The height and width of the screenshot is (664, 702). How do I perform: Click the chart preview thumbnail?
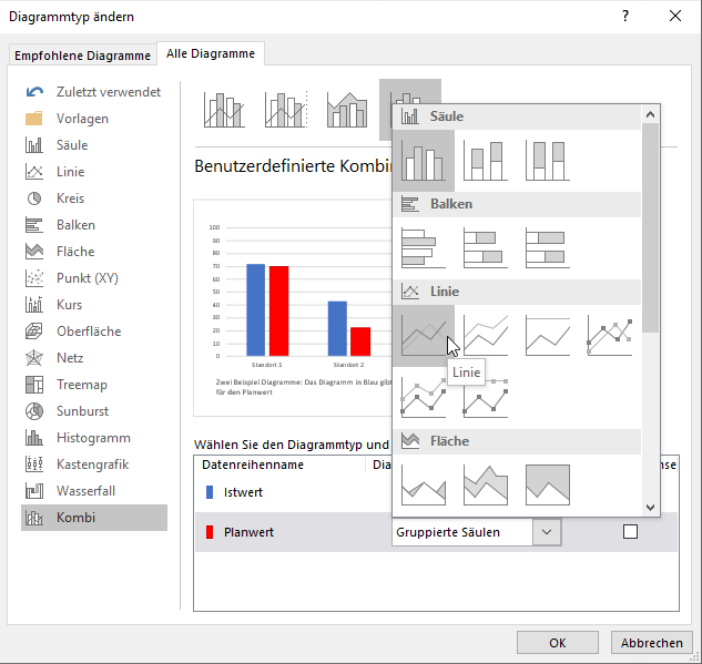click(x=292, y=307)
